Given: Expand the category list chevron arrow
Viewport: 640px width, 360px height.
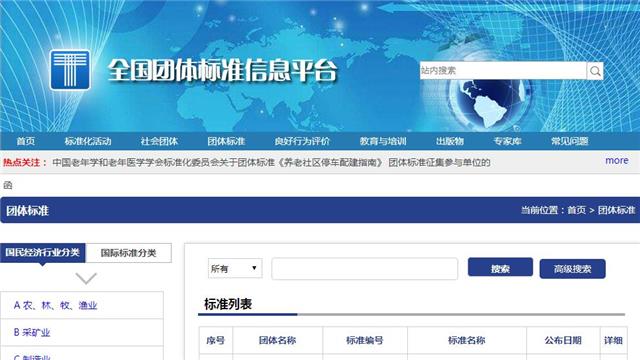Looking at the screenshot, I should 86,278.
